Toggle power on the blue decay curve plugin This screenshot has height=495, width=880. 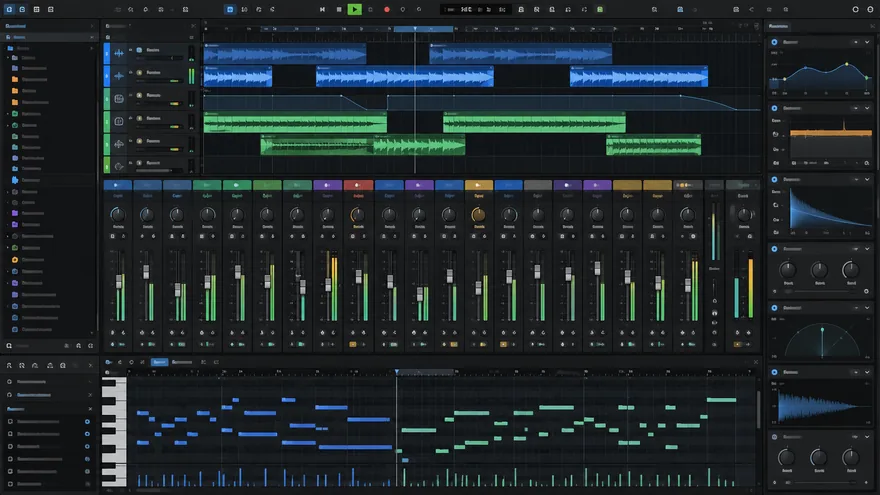pyautogui.click(x=774, y=180)
